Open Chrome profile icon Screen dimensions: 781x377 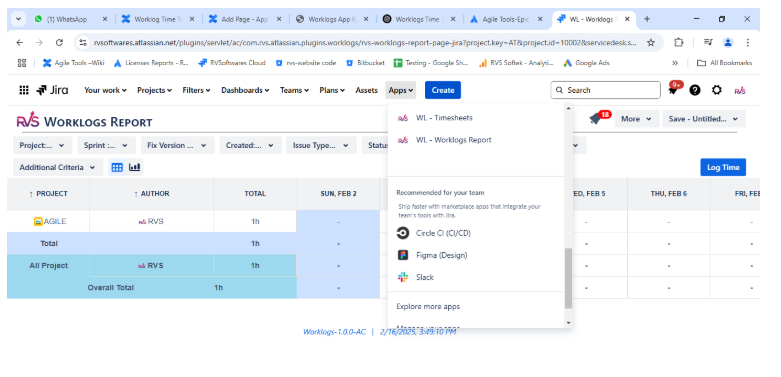(728, 42)
